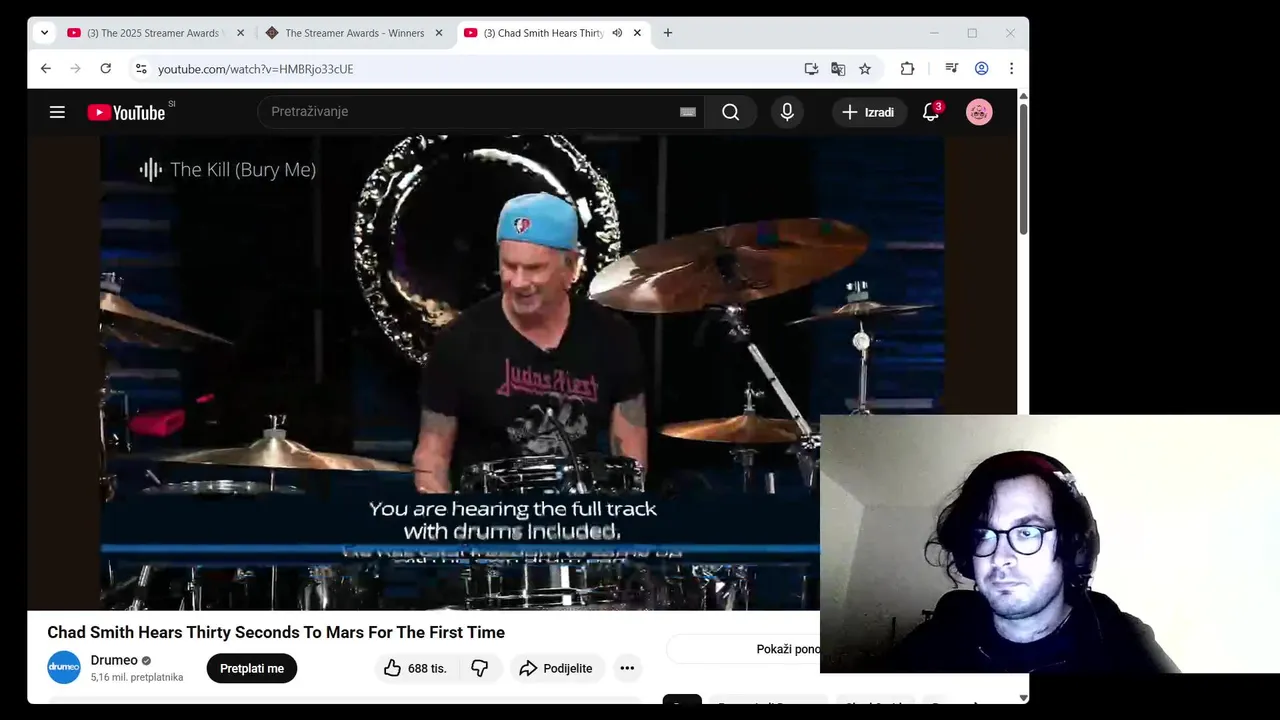
Task: Open the on-screen keyboard icon in search
Action: pos(688,112)
